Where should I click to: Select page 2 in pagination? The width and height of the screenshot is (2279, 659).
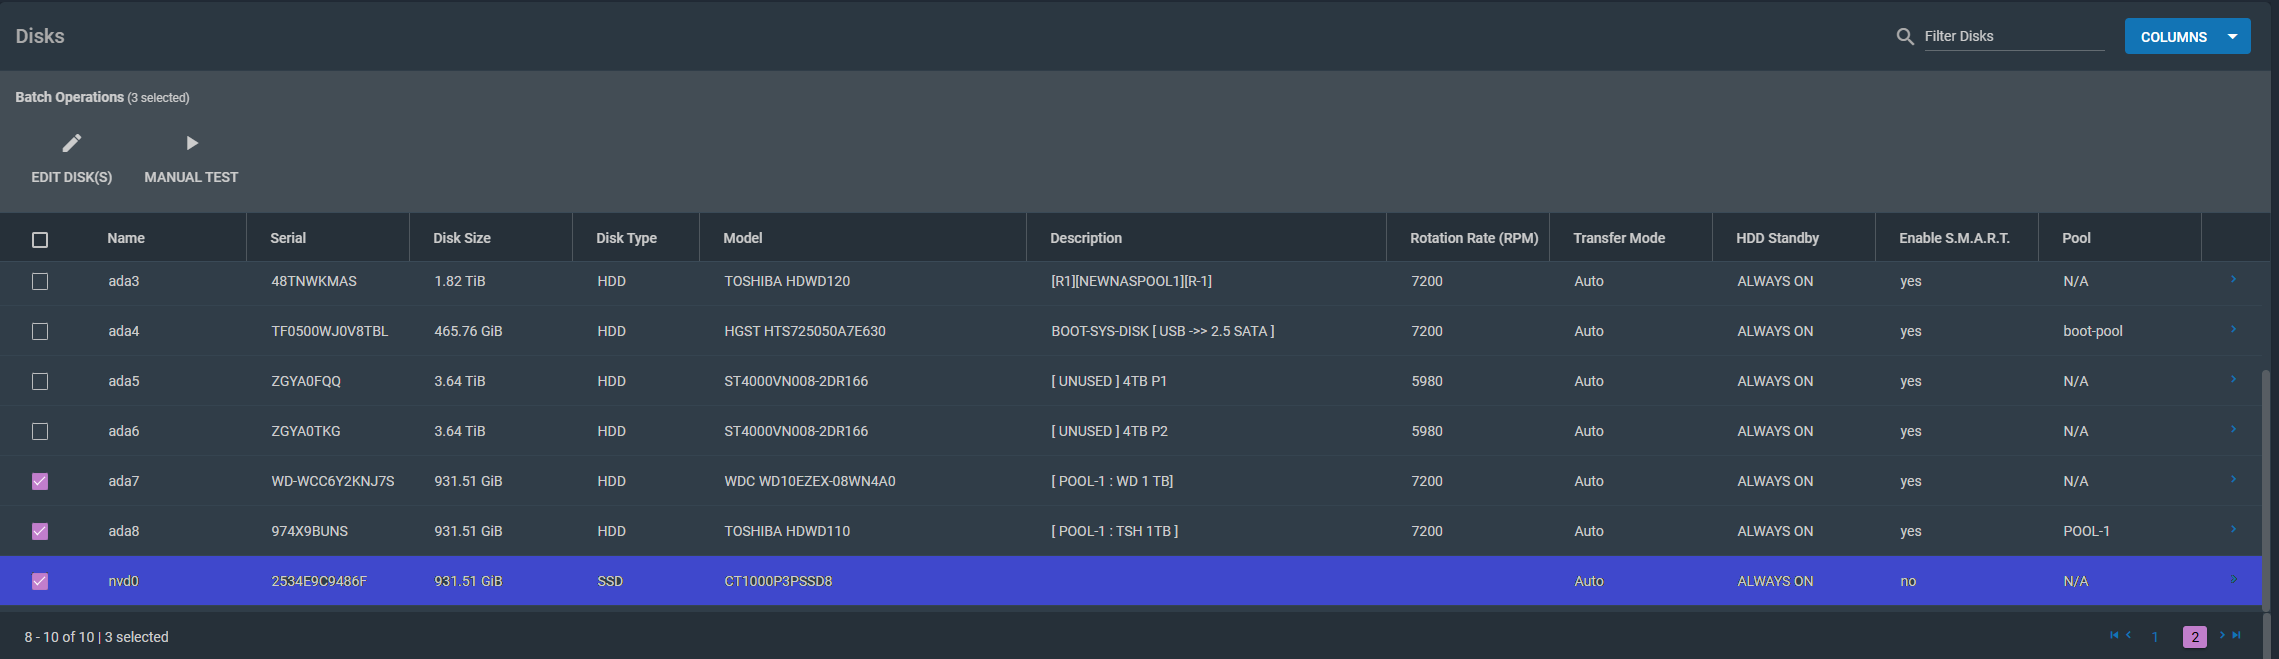pyautogui.click(x=2194, y=637)
